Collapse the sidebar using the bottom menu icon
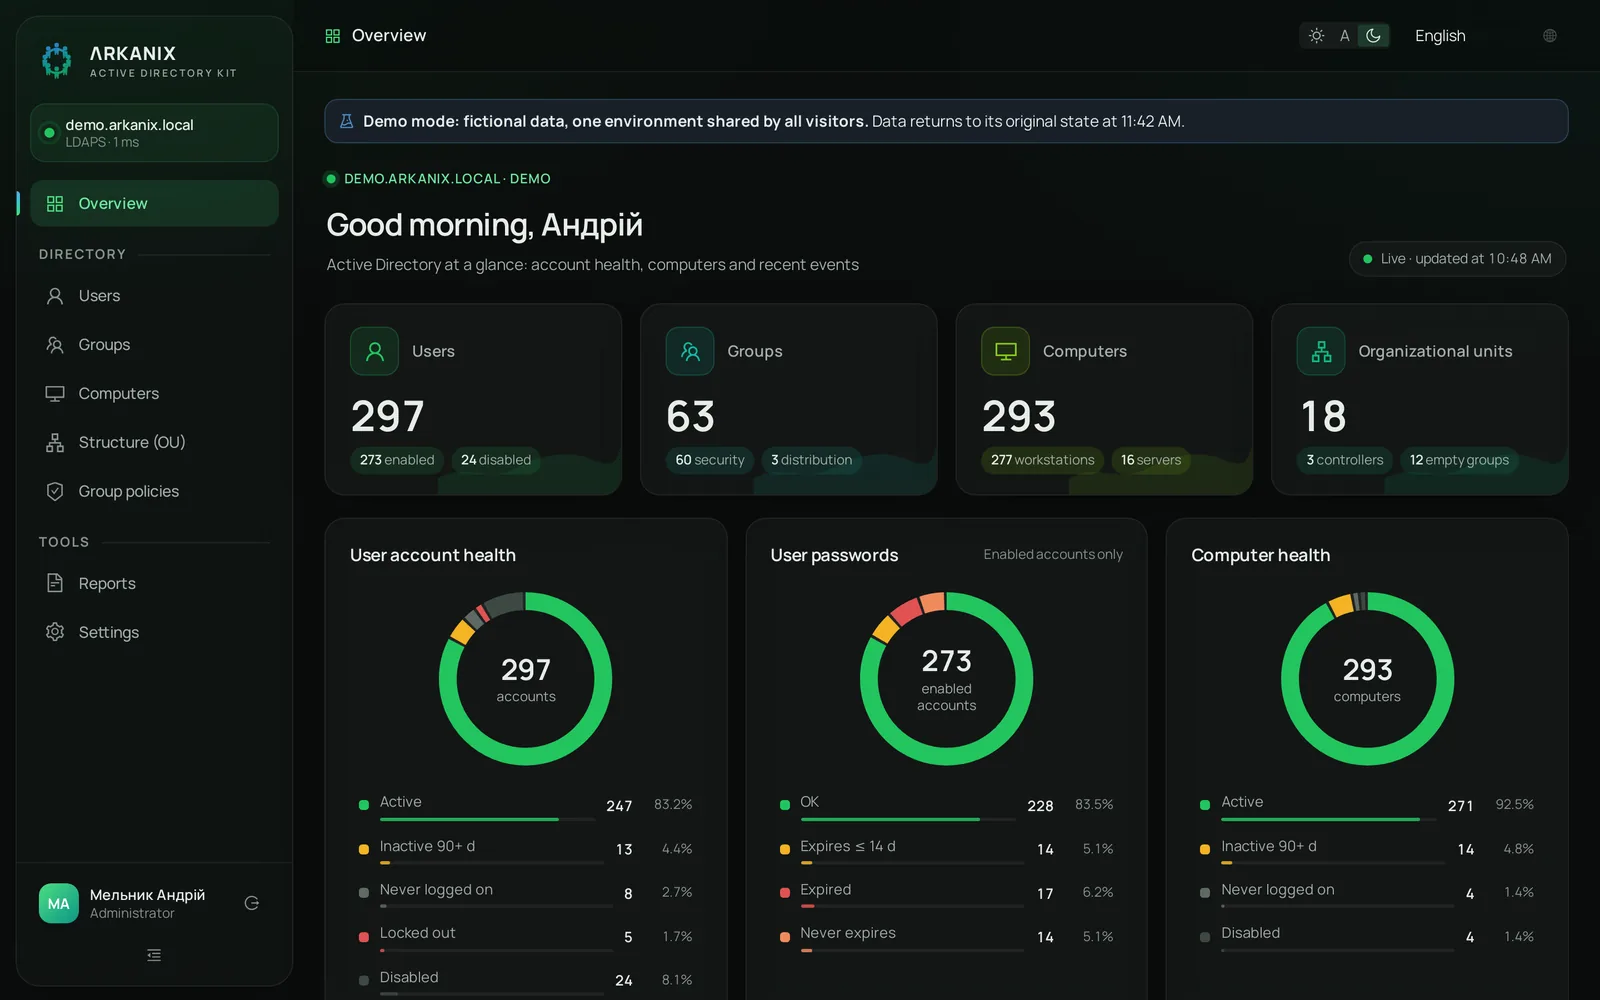The height and width of the screenshot is (1000, 1600). (x=154, y=956)
